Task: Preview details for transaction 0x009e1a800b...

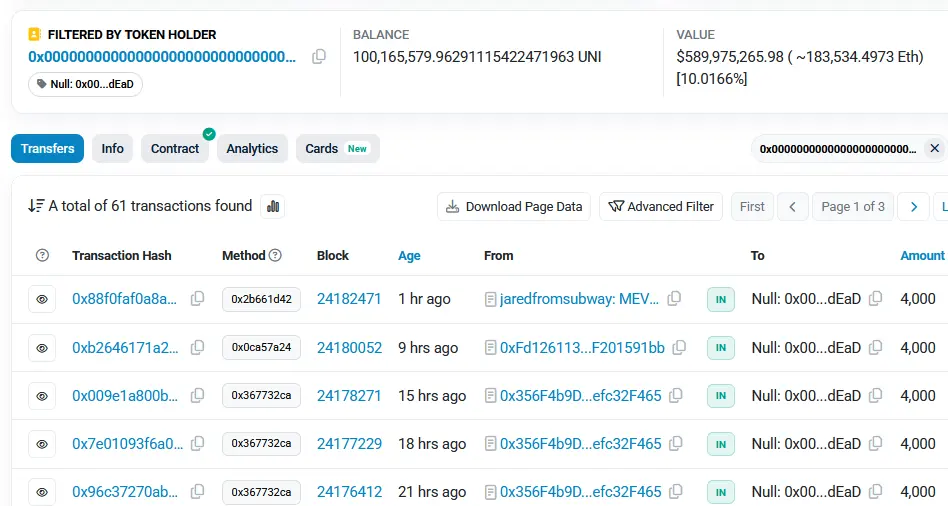Action: (42, 396)
